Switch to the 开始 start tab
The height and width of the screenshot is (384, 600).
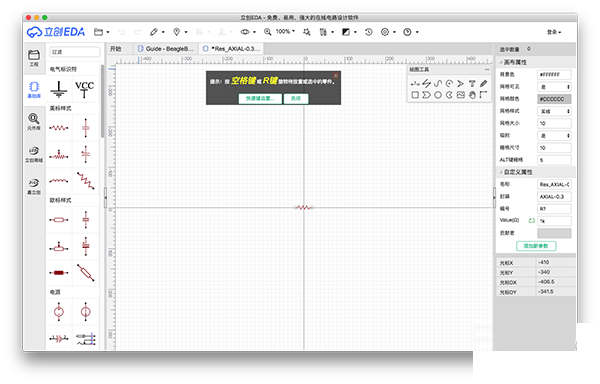(x=116, y=49)
